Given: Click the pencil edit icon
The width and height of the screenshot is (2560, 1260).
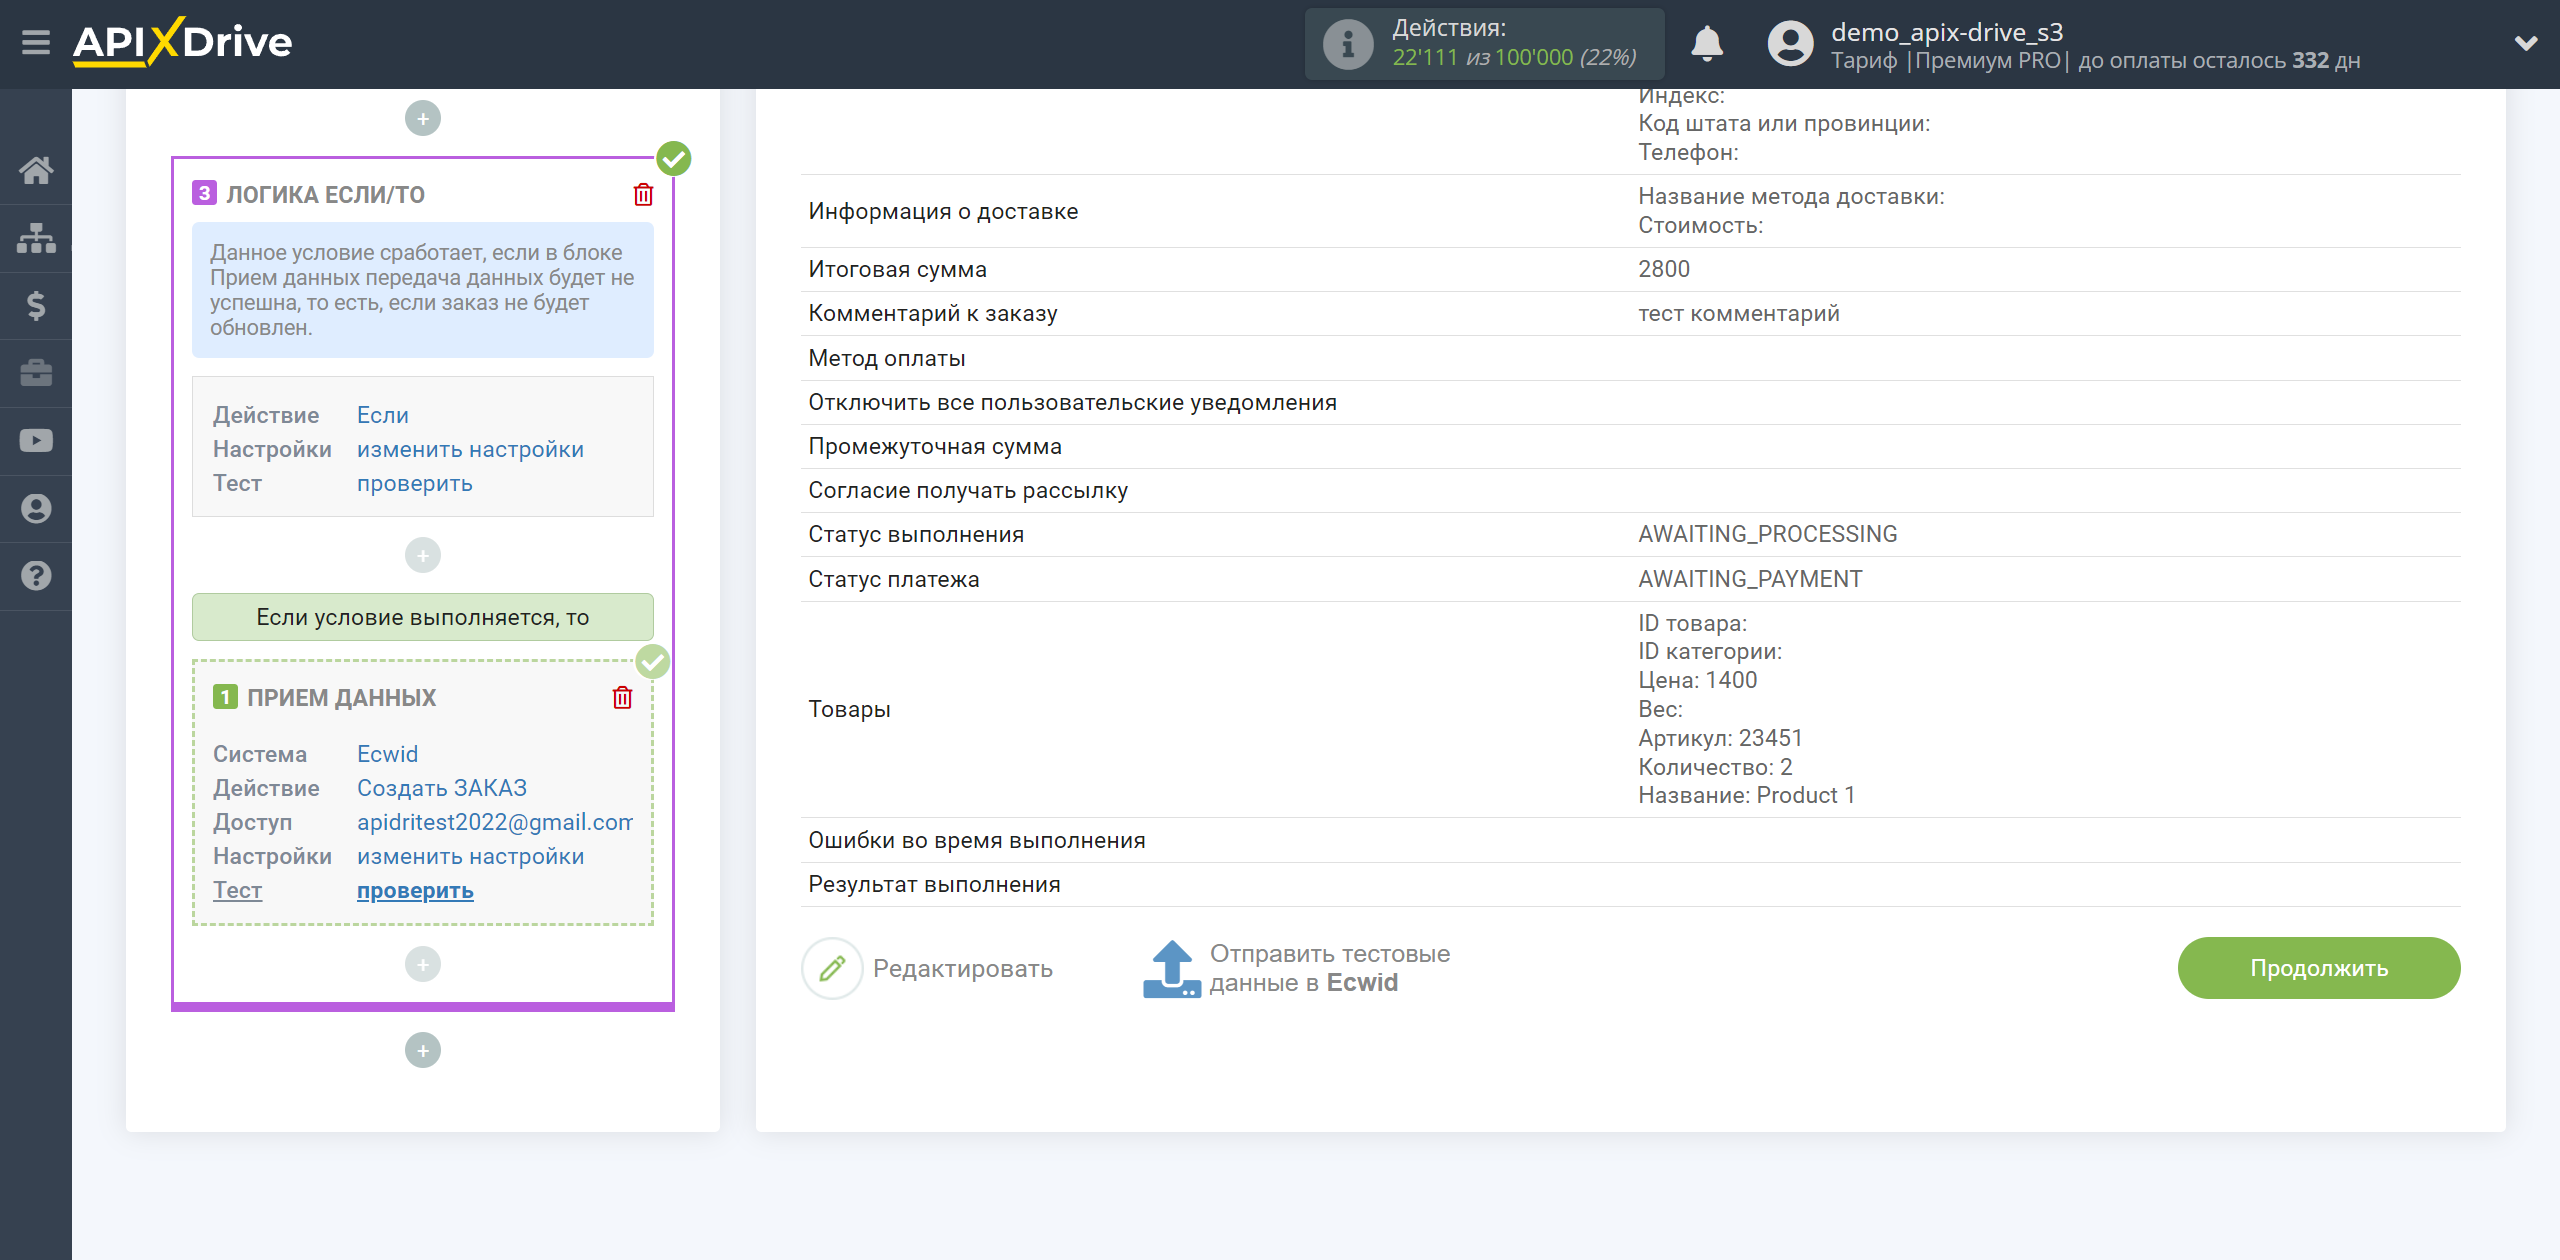Looking at the screenshot, I should (832, 968).
